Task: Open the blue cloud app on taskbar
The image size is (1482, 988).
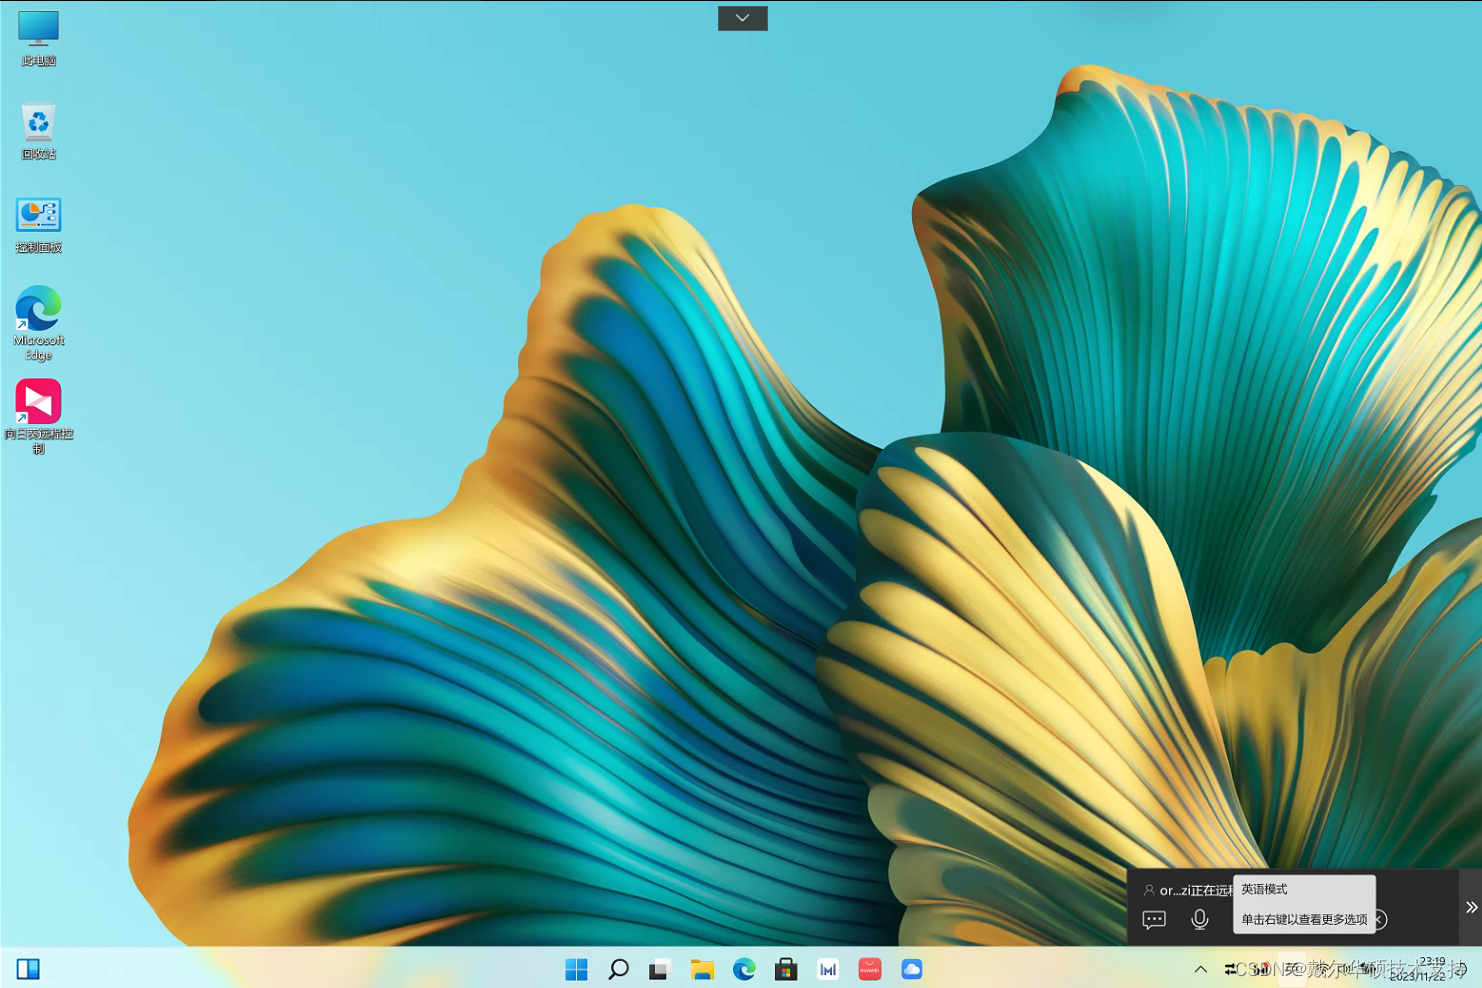Action: point(912,969)
